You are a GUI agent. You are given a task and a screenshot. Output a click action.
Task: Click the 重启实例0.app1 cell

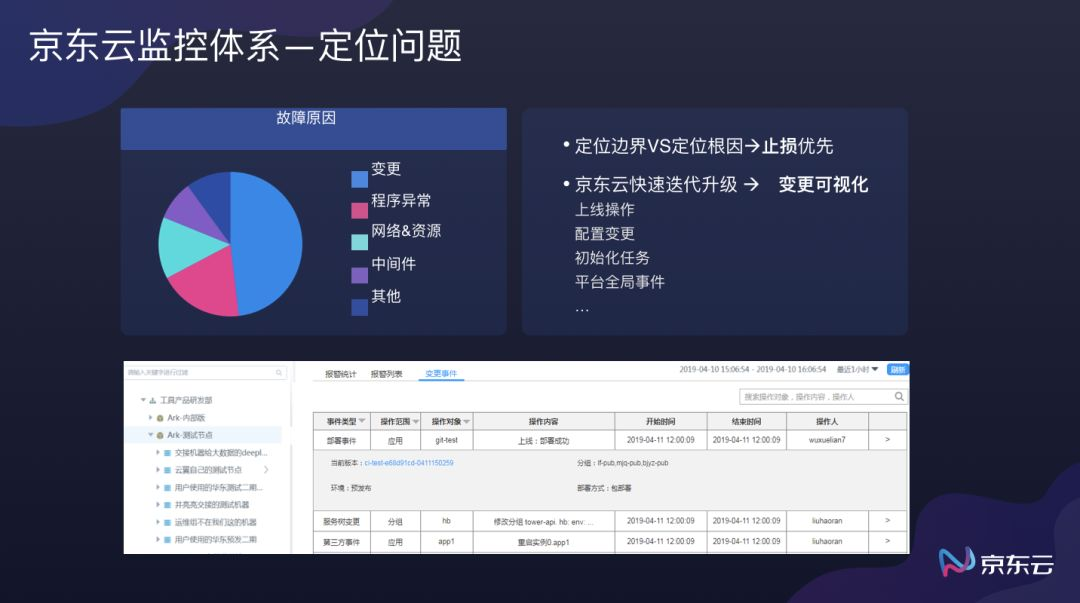coord(543,542)
